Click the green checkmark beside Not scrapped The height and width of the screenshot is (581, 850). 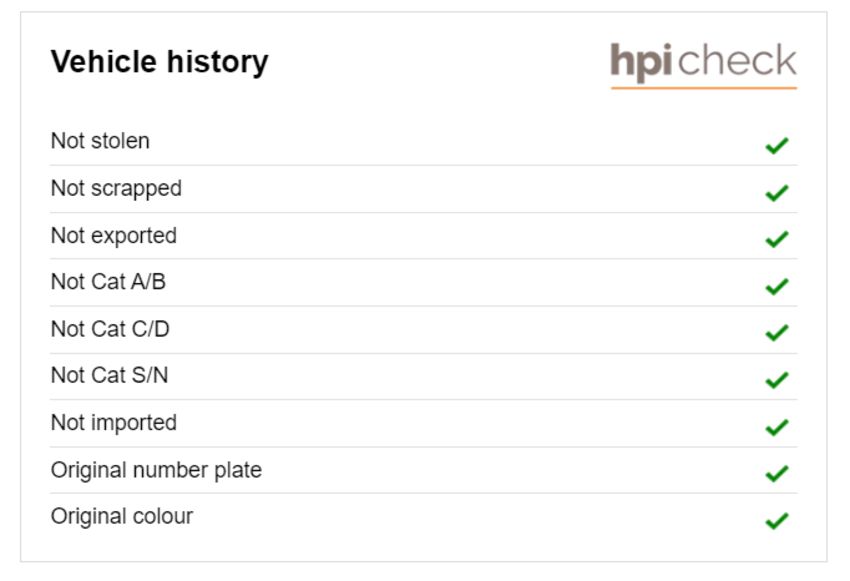(x=777, y=192)
